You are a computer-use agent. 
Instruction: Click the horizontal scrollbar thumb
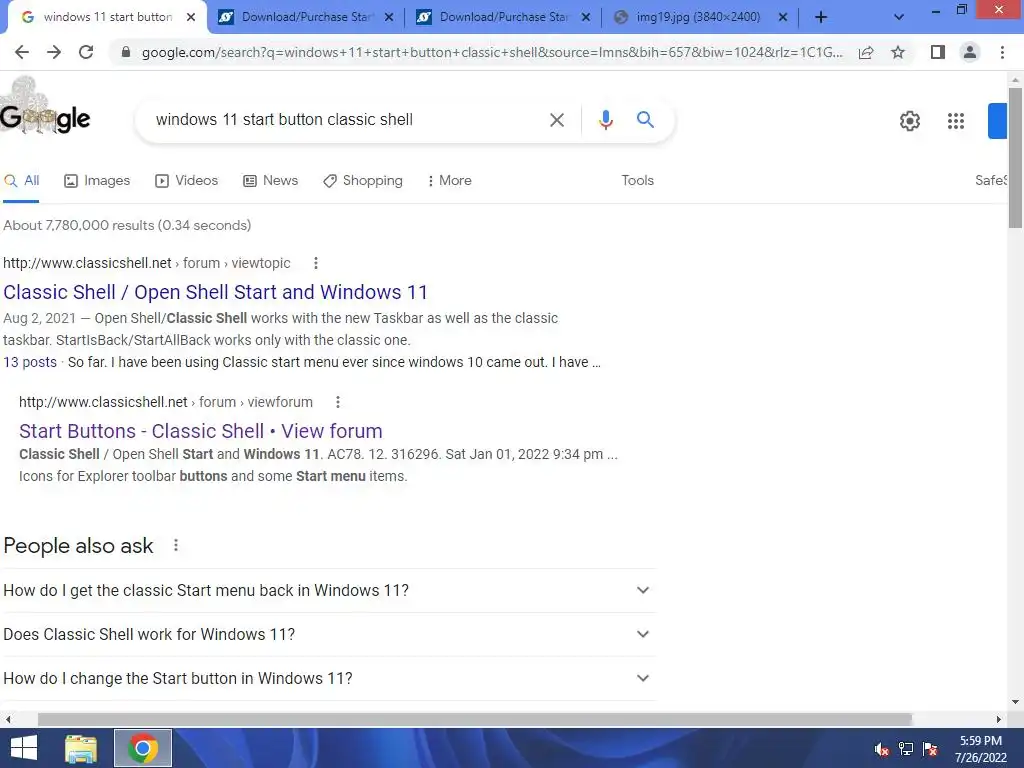click(475, 719)
